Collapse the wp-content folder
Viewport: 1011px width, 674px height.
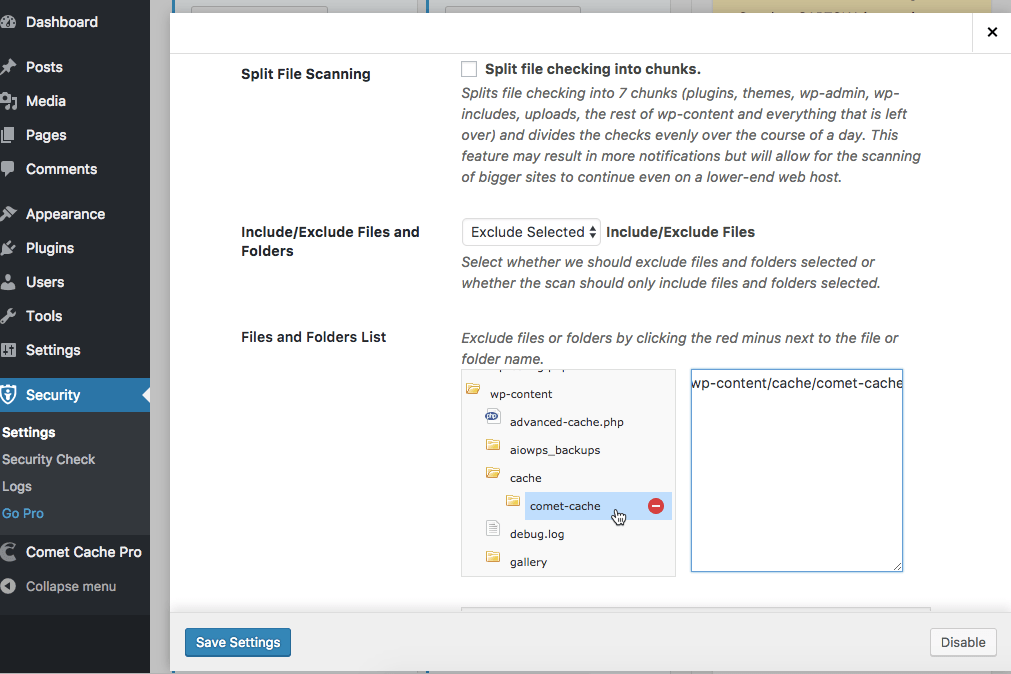click(473, 388)
